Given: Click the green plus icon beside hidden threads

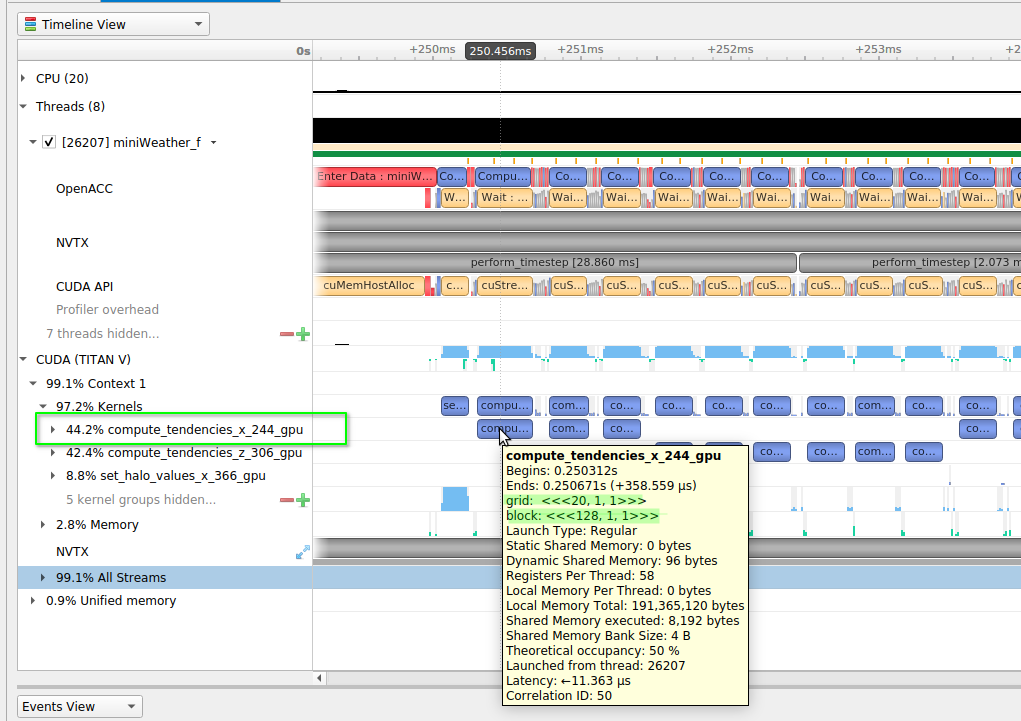Looking at the screenshot, I should pyautogui.click(x=303, y=334).
